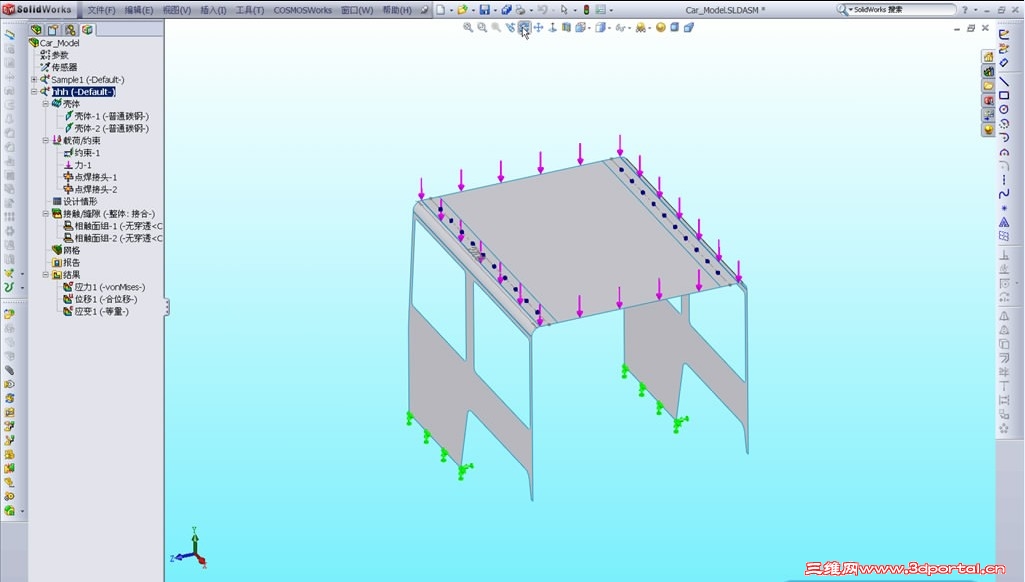The width and height of the screenshot is (1025, 582).
Task: Collapse the 接触/缝隙 folder node
Action: (x=46, y=214)
